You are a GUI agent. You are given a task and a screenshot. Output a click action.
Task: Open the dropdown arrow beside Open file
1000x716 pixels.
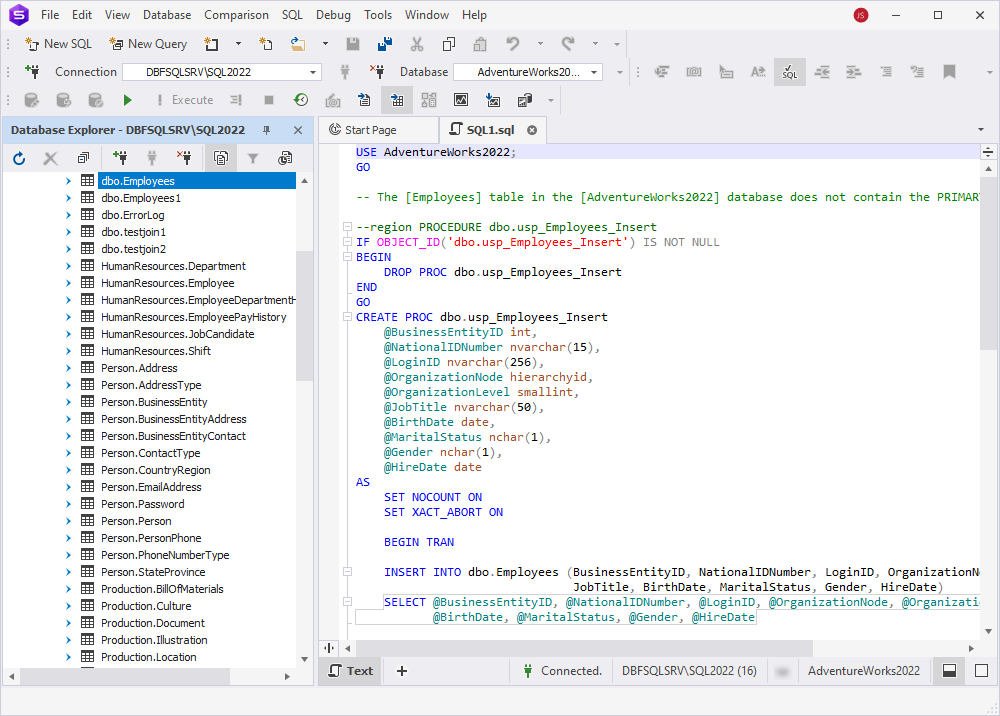[x=325, y=44]
